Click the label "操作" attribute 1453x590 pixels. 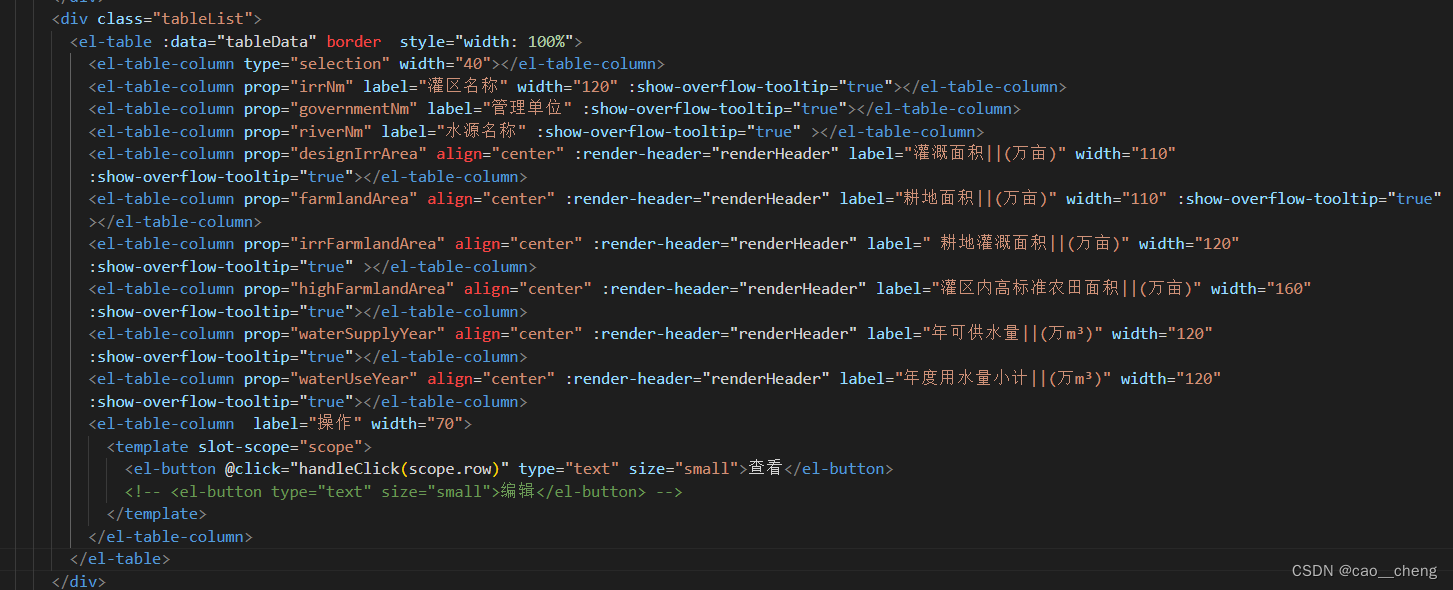coord(307,424)
